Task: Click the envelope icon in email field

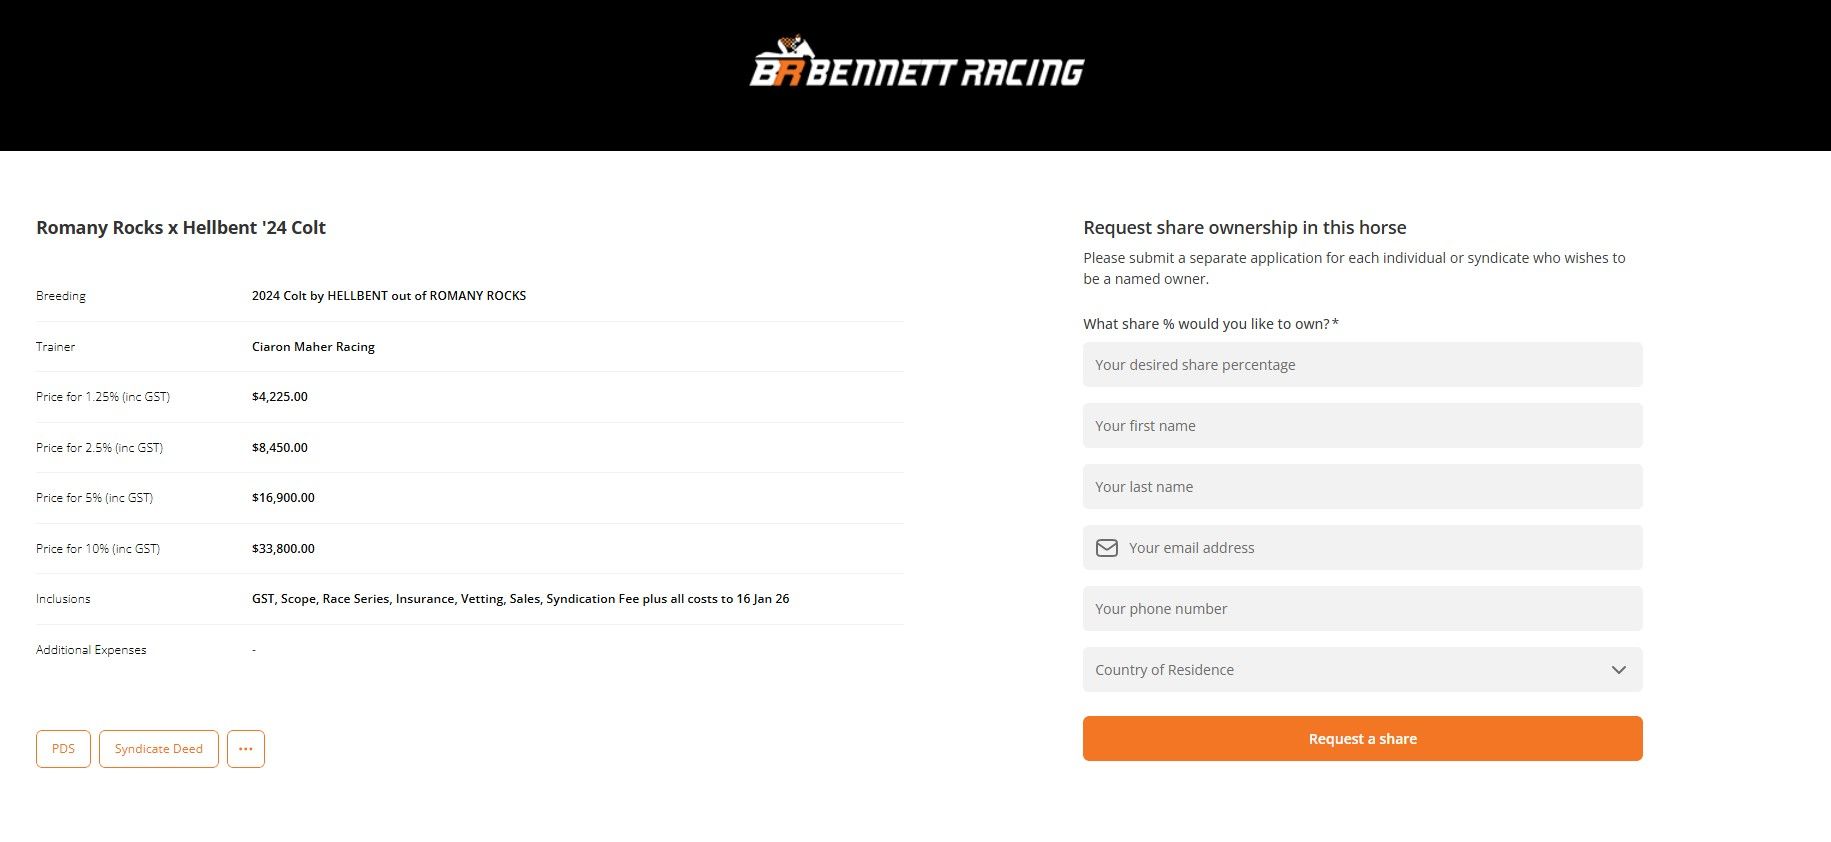Action: [x=1106, y=548]
